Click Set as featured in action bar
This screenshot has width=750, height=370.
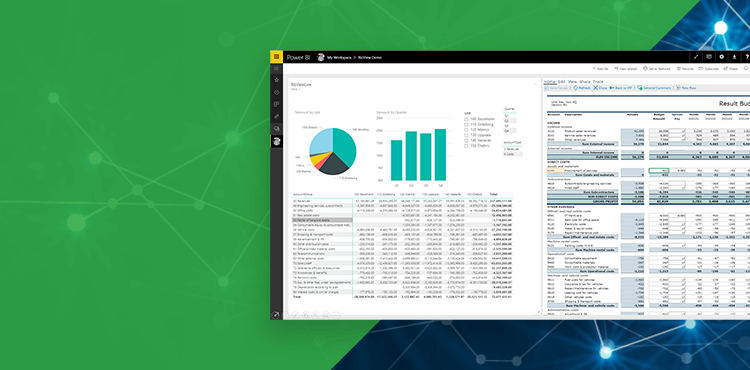pos(657,69)
